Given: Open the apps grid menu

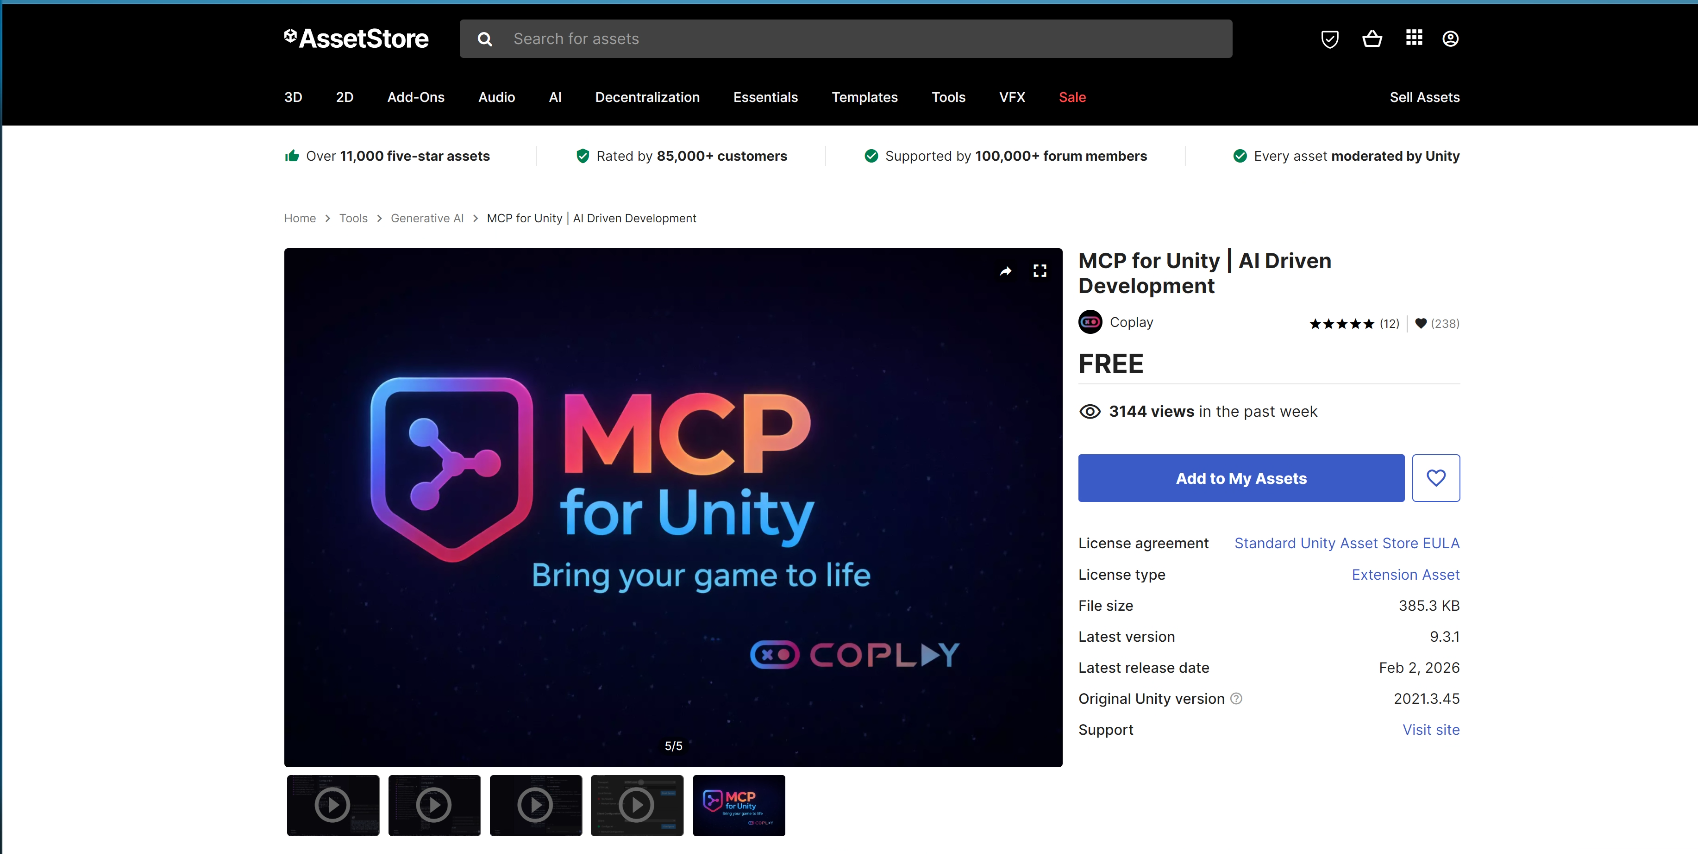Looking at the screenshot, I should pyautogui.click(x=1414, y=38).
